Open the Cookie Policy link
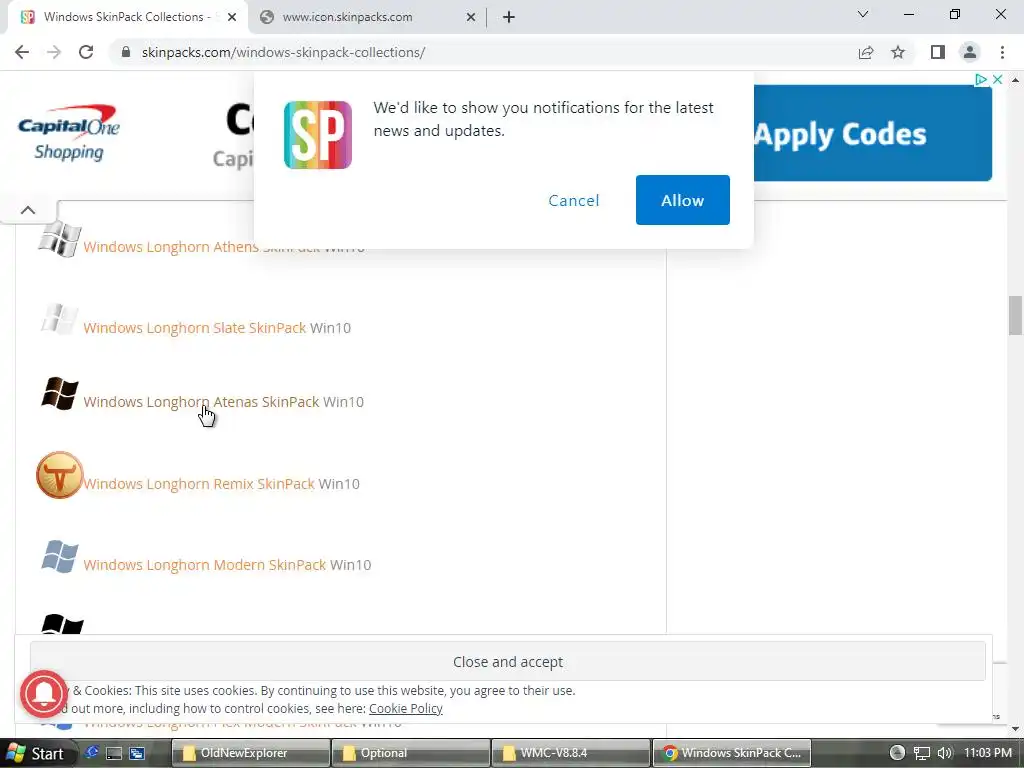This screenshot has height=768, width=1024. click(406, 709)
